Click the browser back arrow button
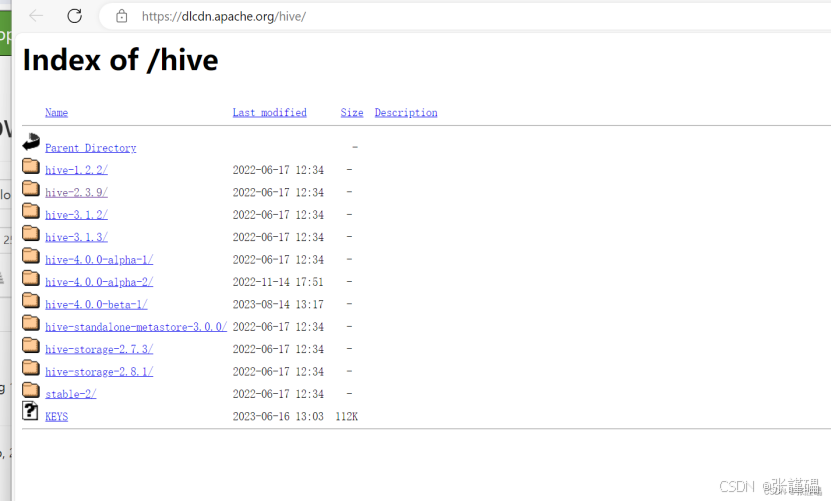 (36, 16)
